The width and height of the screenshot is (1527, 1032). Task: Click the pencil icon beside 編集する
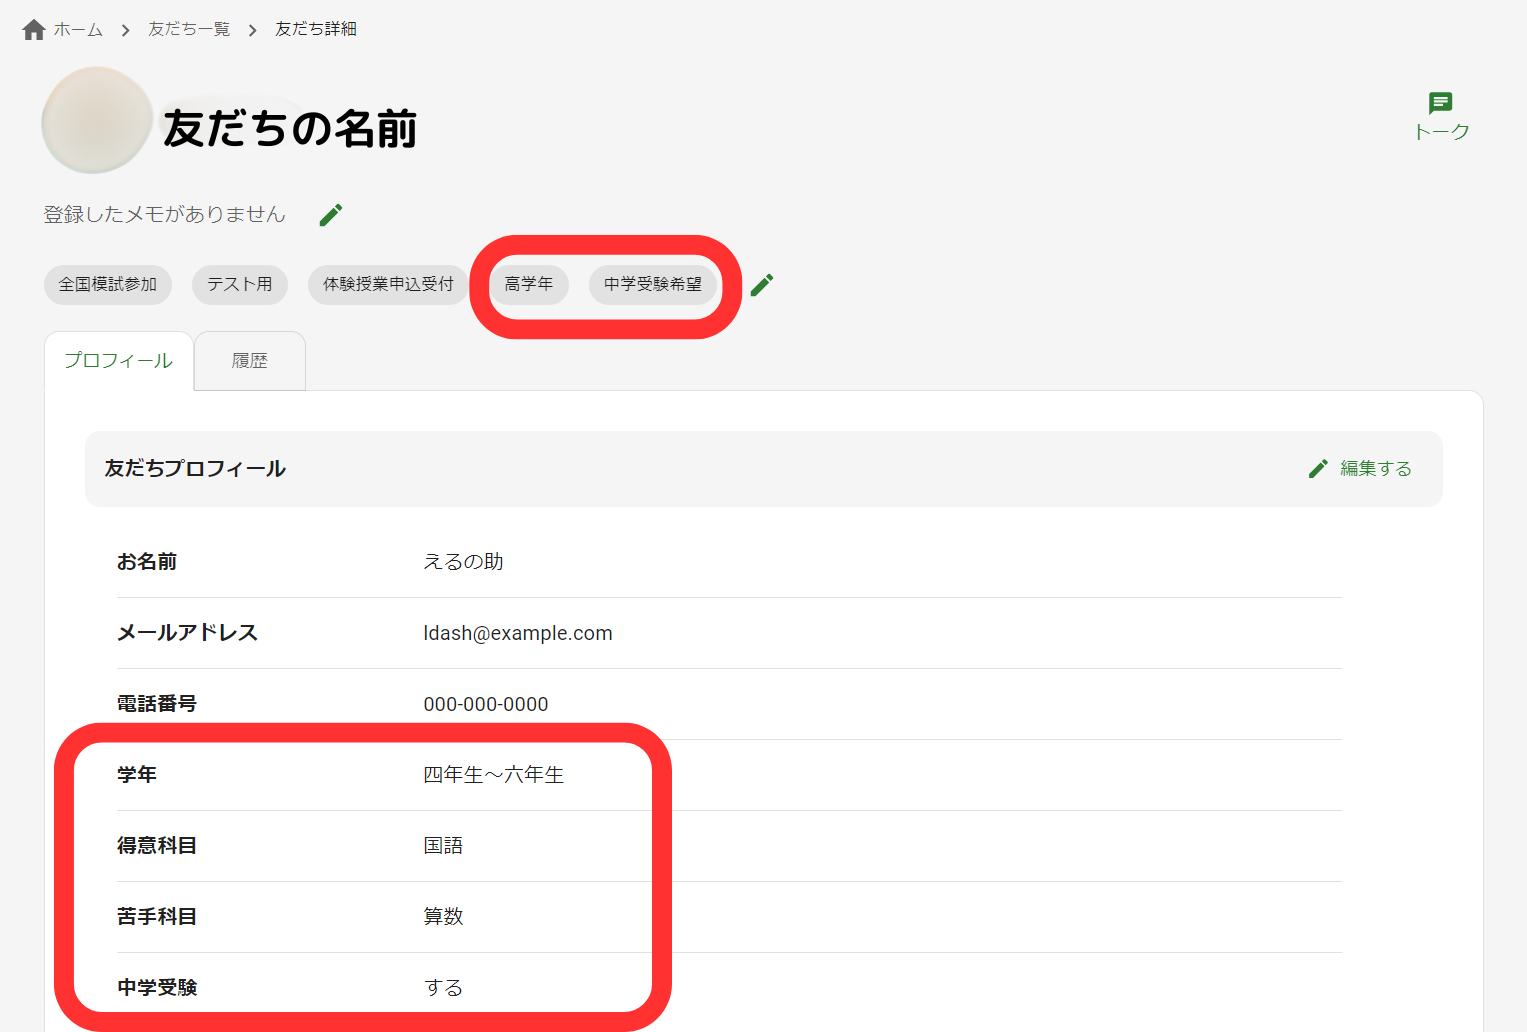[1317, 467]
